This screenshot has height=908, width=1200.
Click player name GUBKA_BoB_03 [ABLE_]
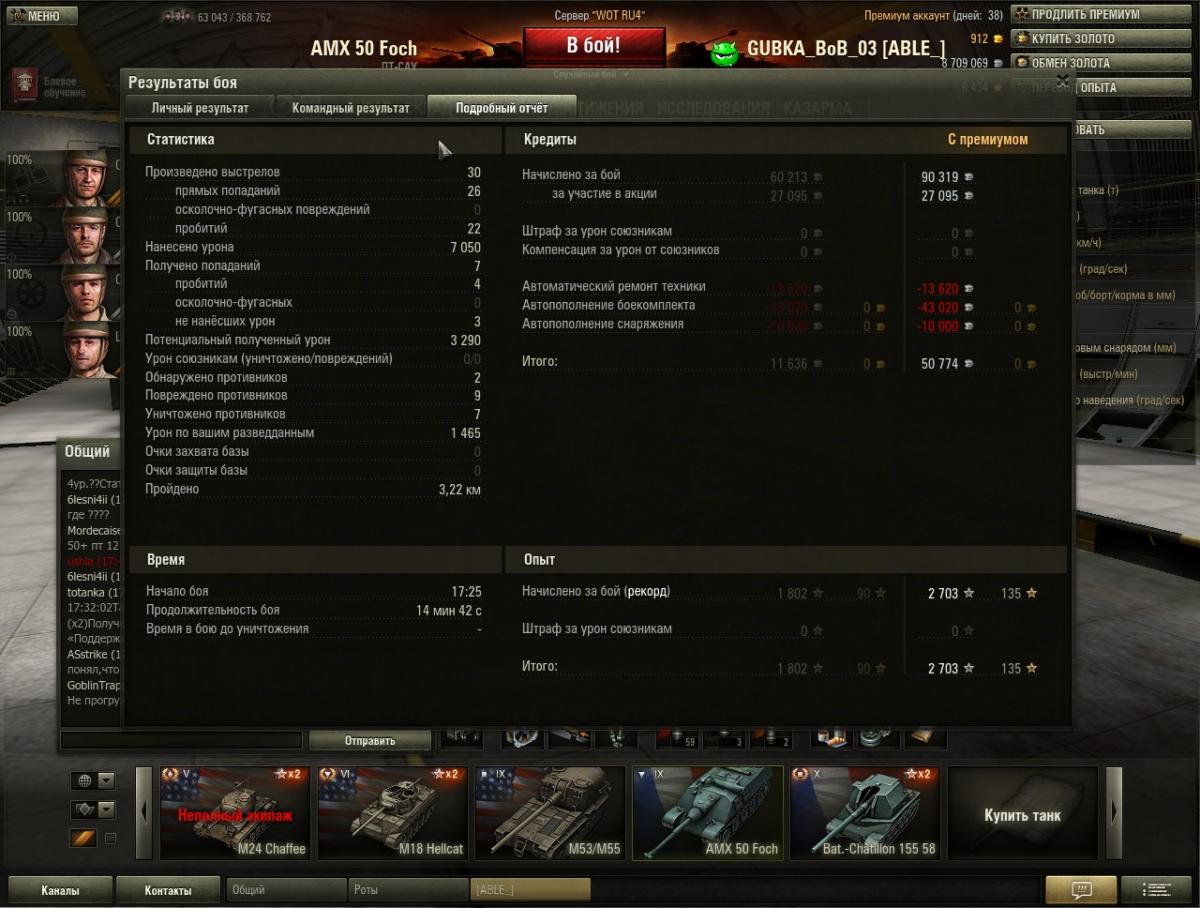[x=846, y=49]
